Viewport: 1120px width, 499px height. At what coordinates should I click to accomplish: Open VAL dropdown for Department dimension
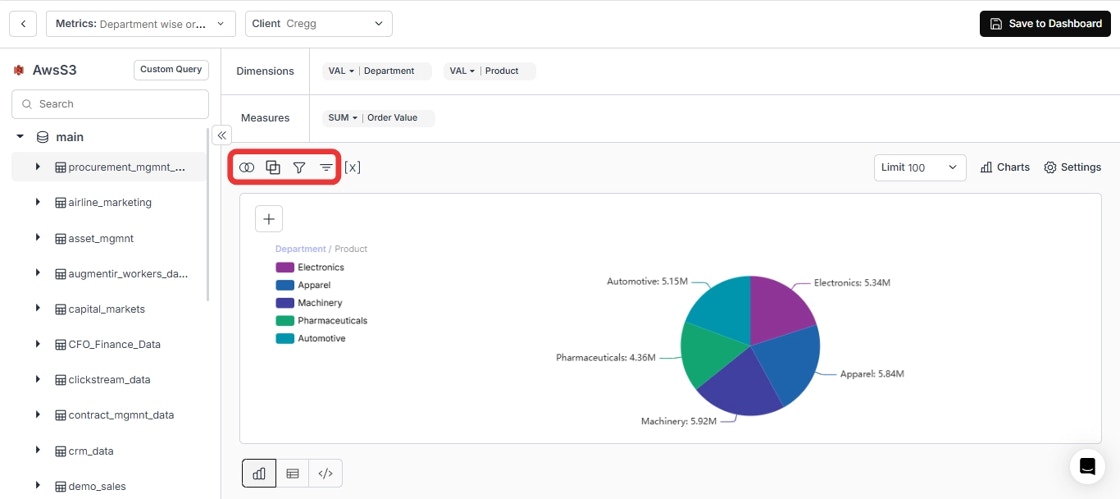[x=341, y=71]
